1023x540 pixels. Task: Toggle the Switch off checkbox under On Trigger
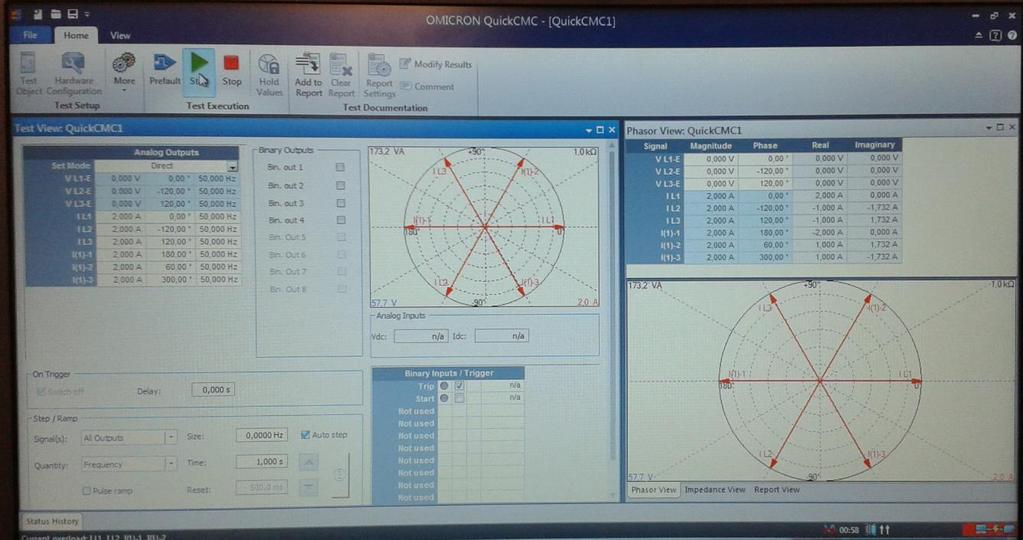coord(41,391)
